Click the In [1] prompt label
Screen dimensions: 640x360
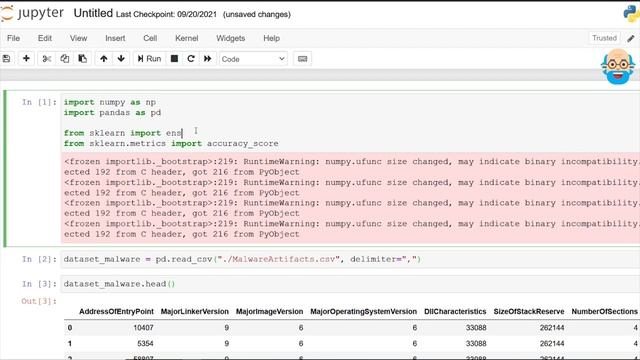[39, 102]
